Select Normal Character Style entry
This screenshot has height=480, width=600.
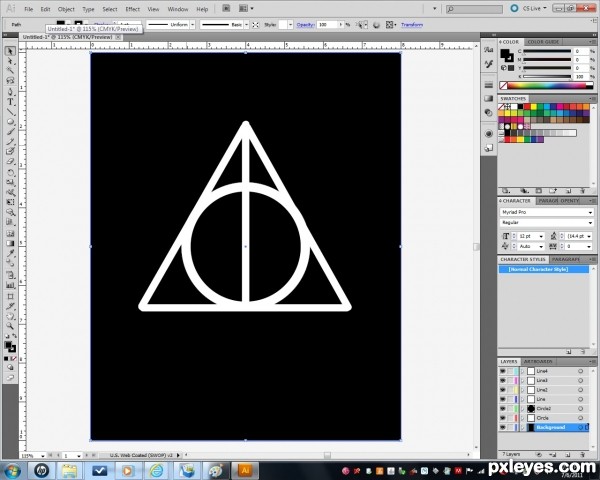click(543, 269)
